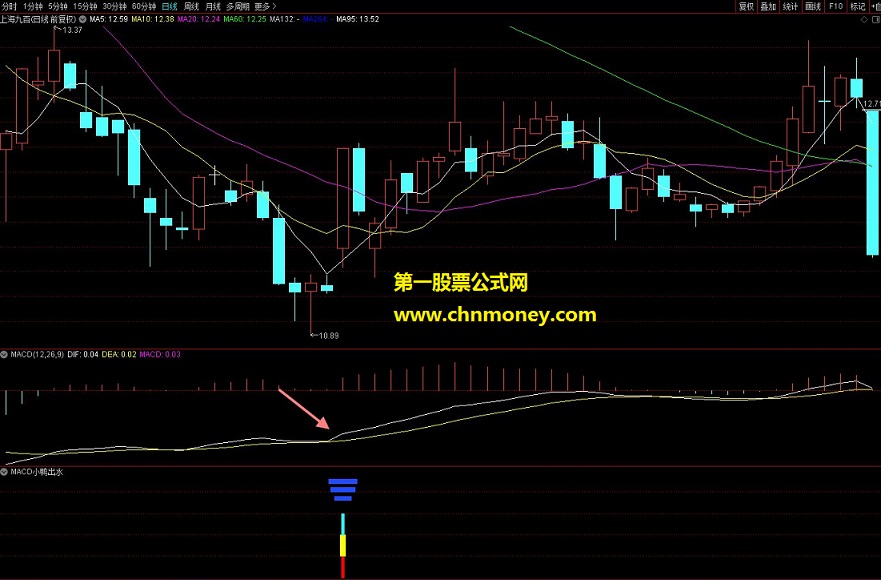
Task: Click the MA60: 12.25 indicator label
Action: point(245,19)
